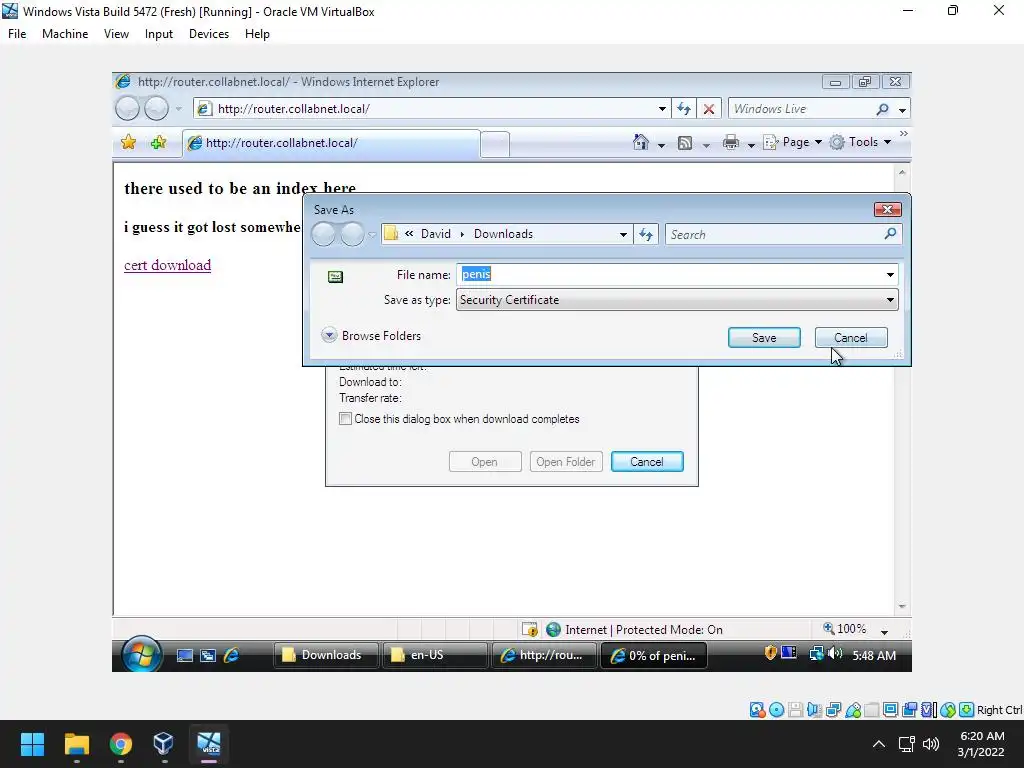Click the VirtualBox optical disk indicator
Image resolution: width=1024 pixels, height=768 pixels.
tap(776, 710)
